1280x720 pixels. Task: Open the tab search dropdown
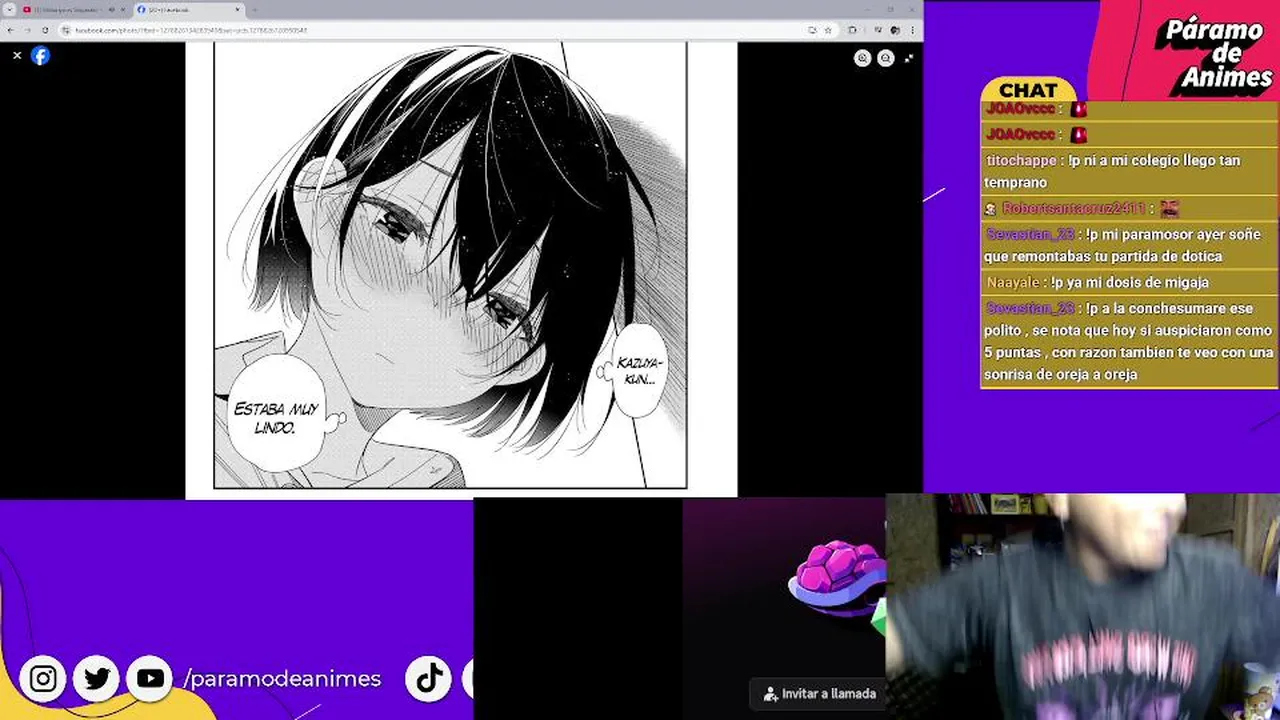[x=9, y=9]
